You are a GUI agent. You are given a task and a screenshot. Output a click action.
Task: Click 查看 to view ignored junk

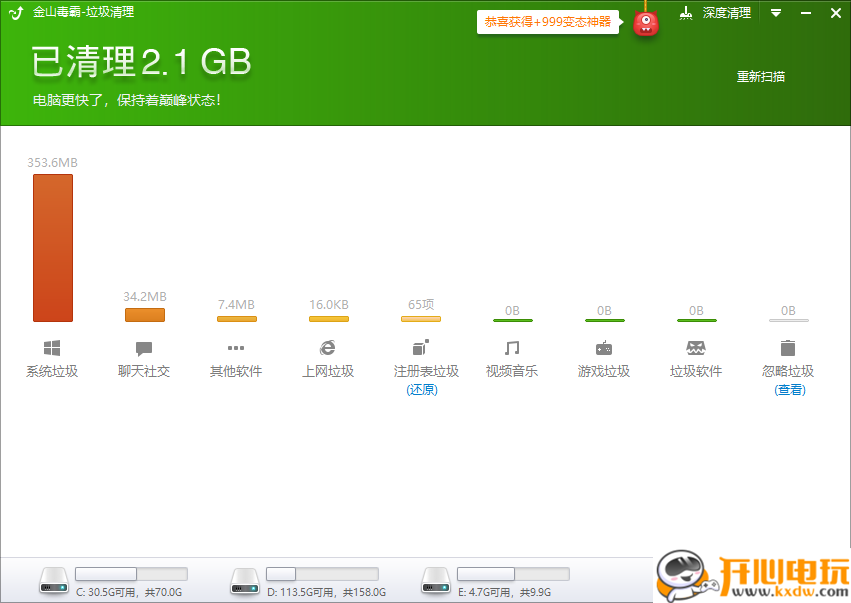[x=788, y=390]
